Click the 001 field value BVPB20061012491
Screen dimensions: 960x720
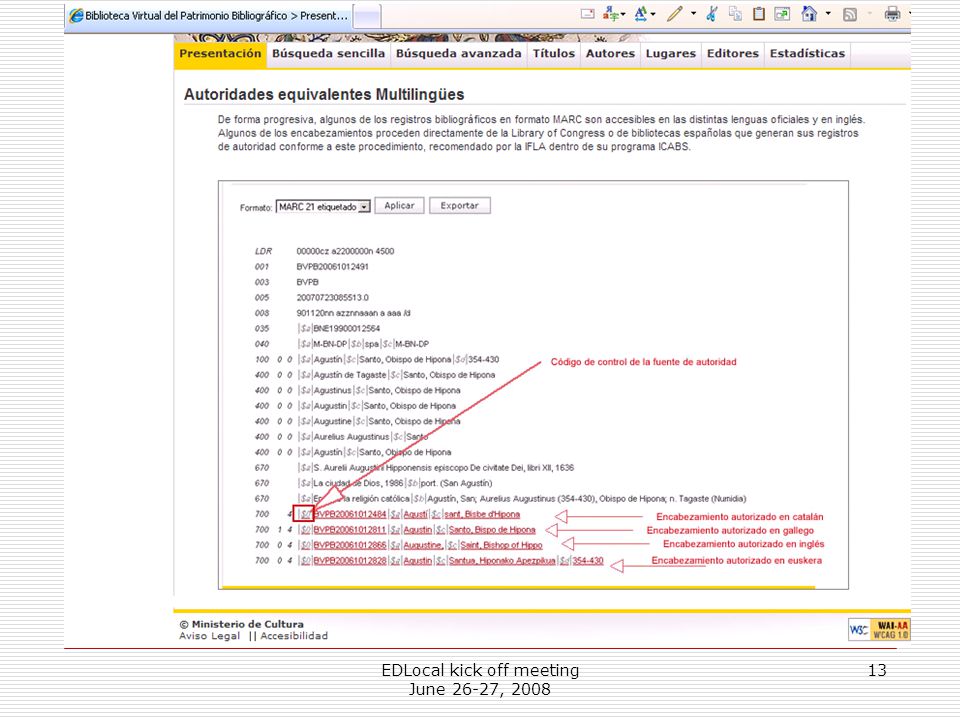[332, 267]
